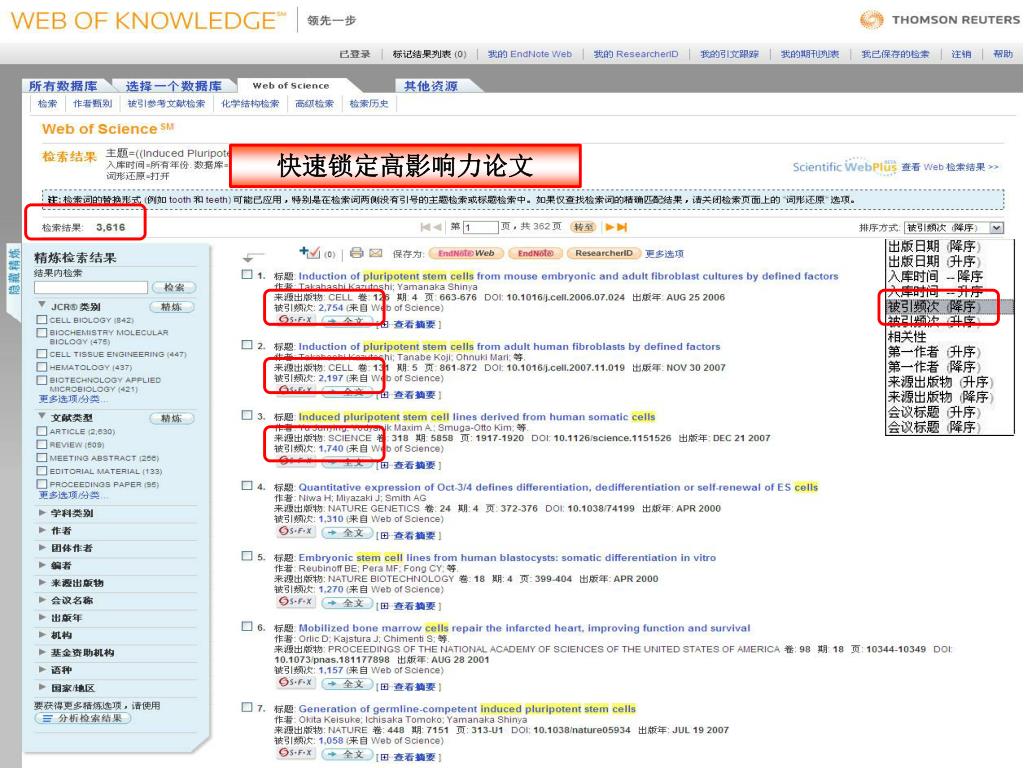Tick the REVIEW document type checkbox

42,444
